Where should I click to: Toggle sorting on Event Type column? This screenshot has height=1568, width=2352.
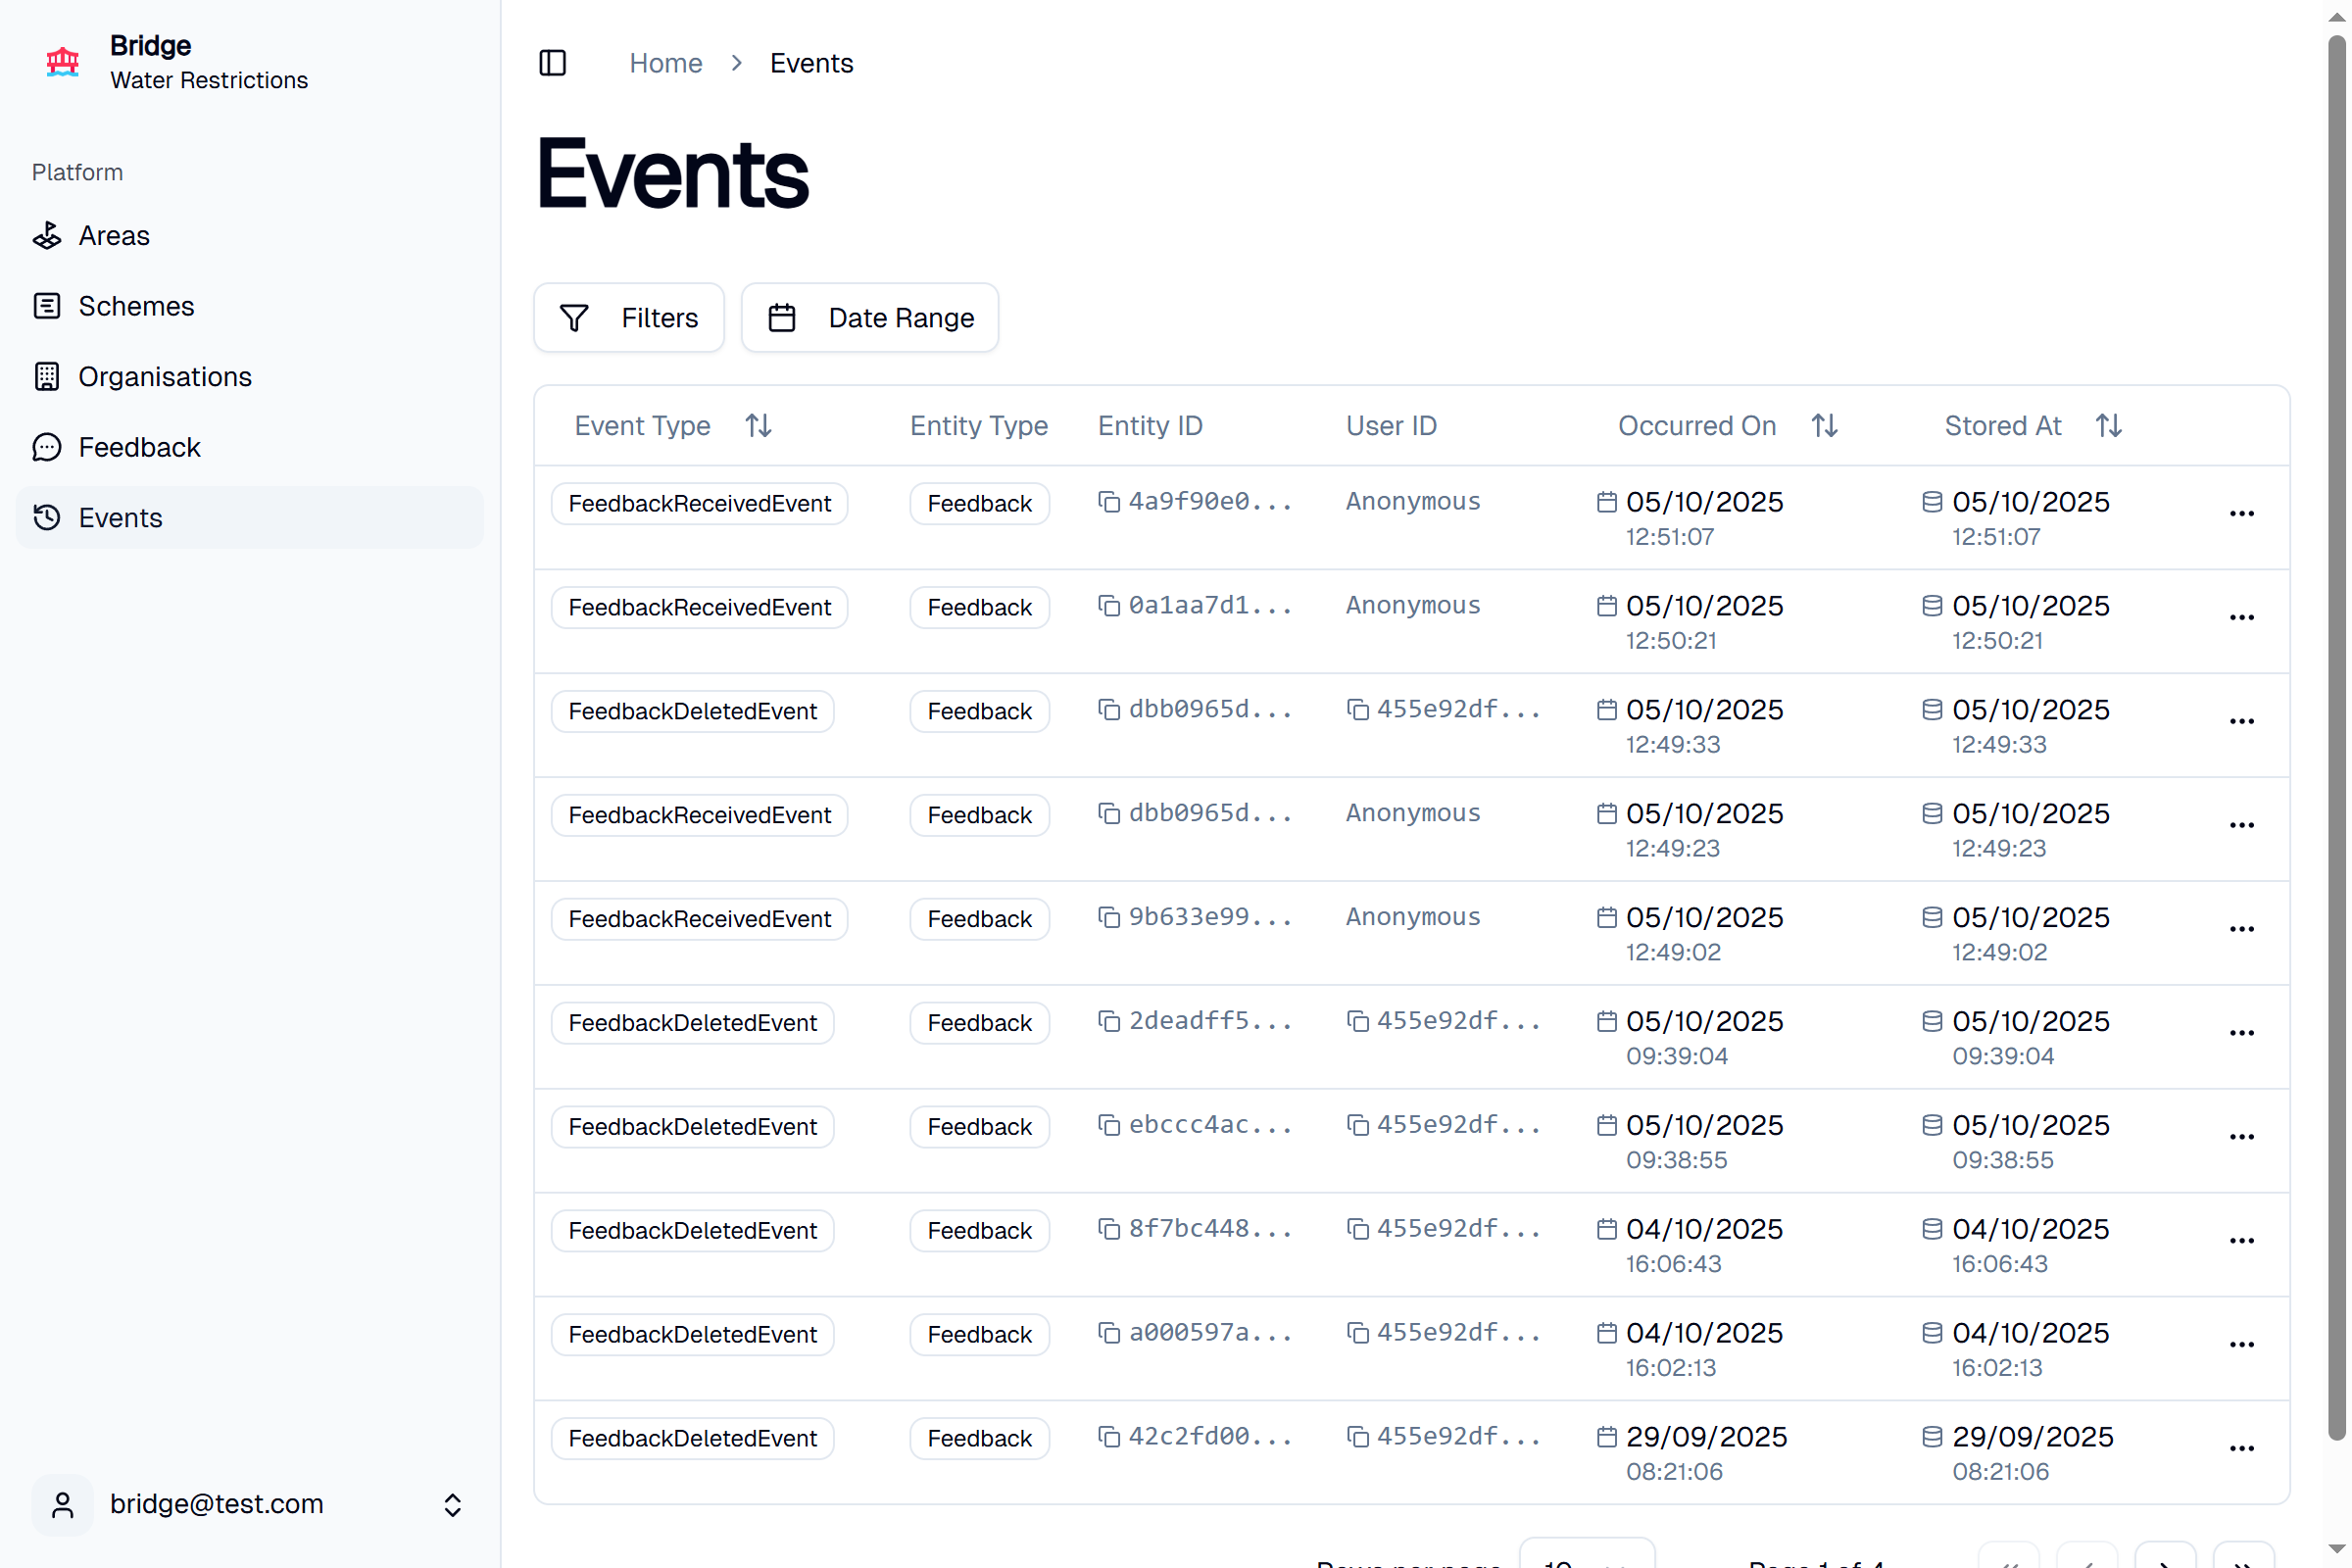tap(758, 425)
